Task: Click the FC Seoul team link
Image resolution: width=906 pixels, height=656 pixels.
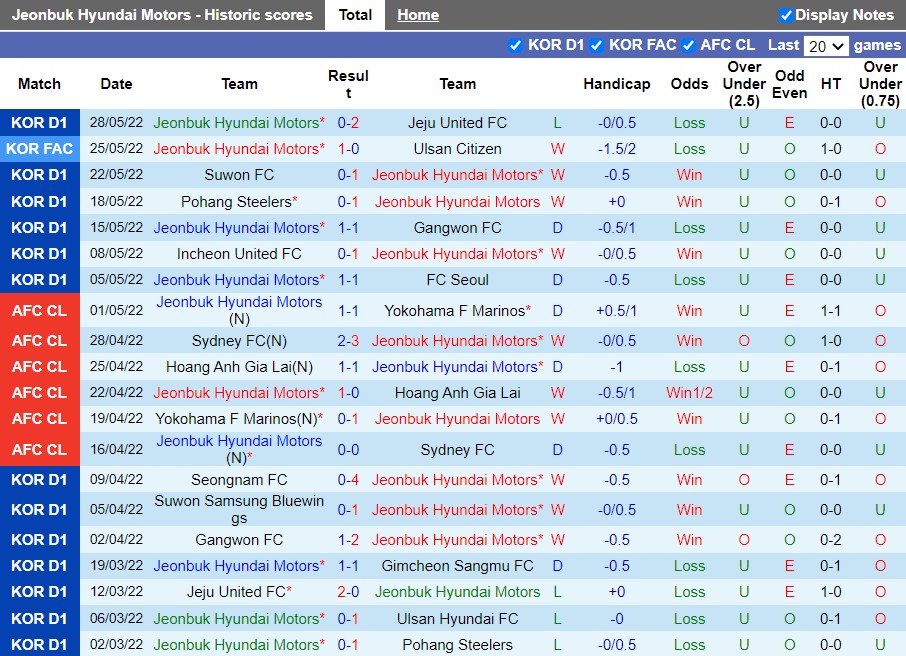Action: click(457, 279)
